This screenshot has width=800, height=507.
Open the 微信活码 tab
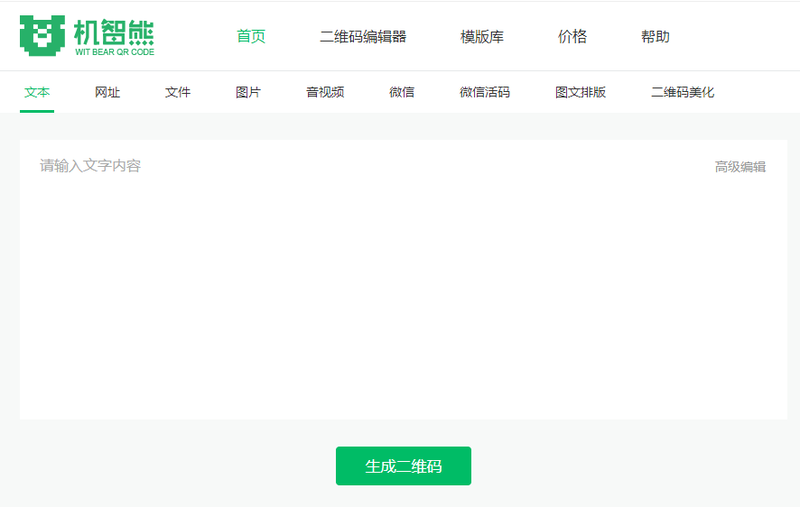[484, 92]
